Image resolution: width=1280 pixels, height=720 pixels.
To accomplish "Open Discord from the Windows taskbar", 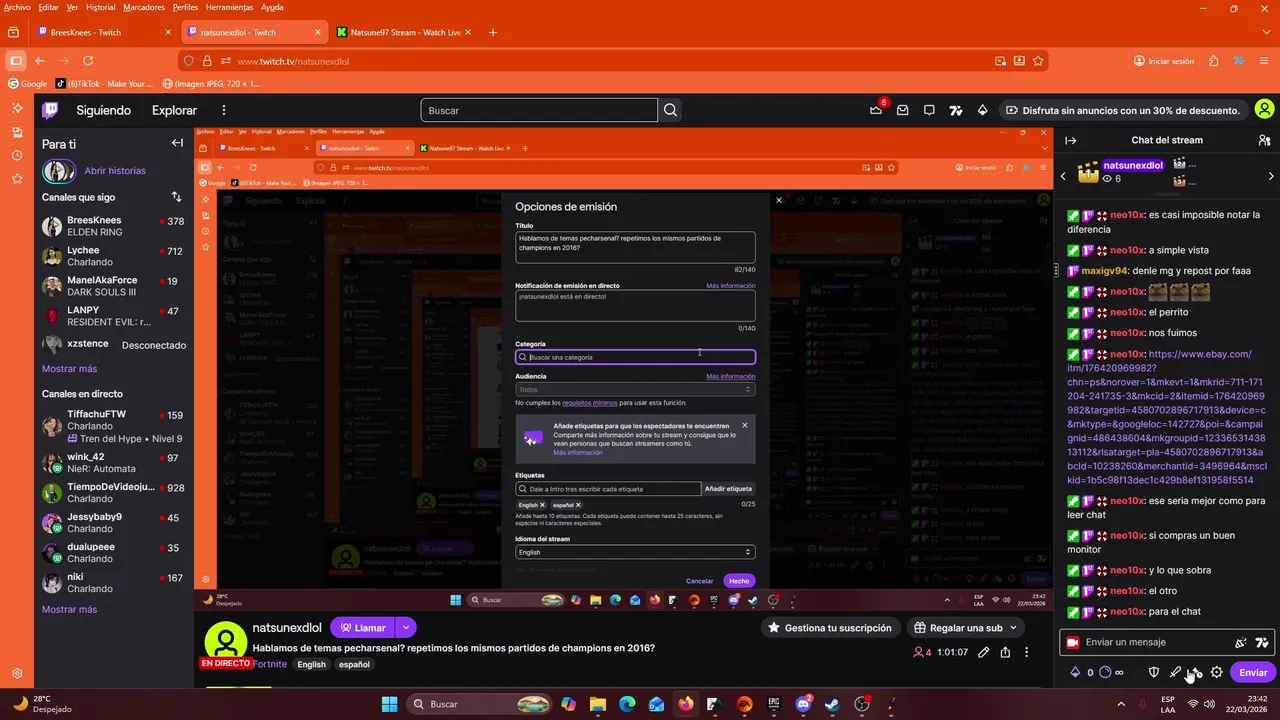I will [803, 704].
